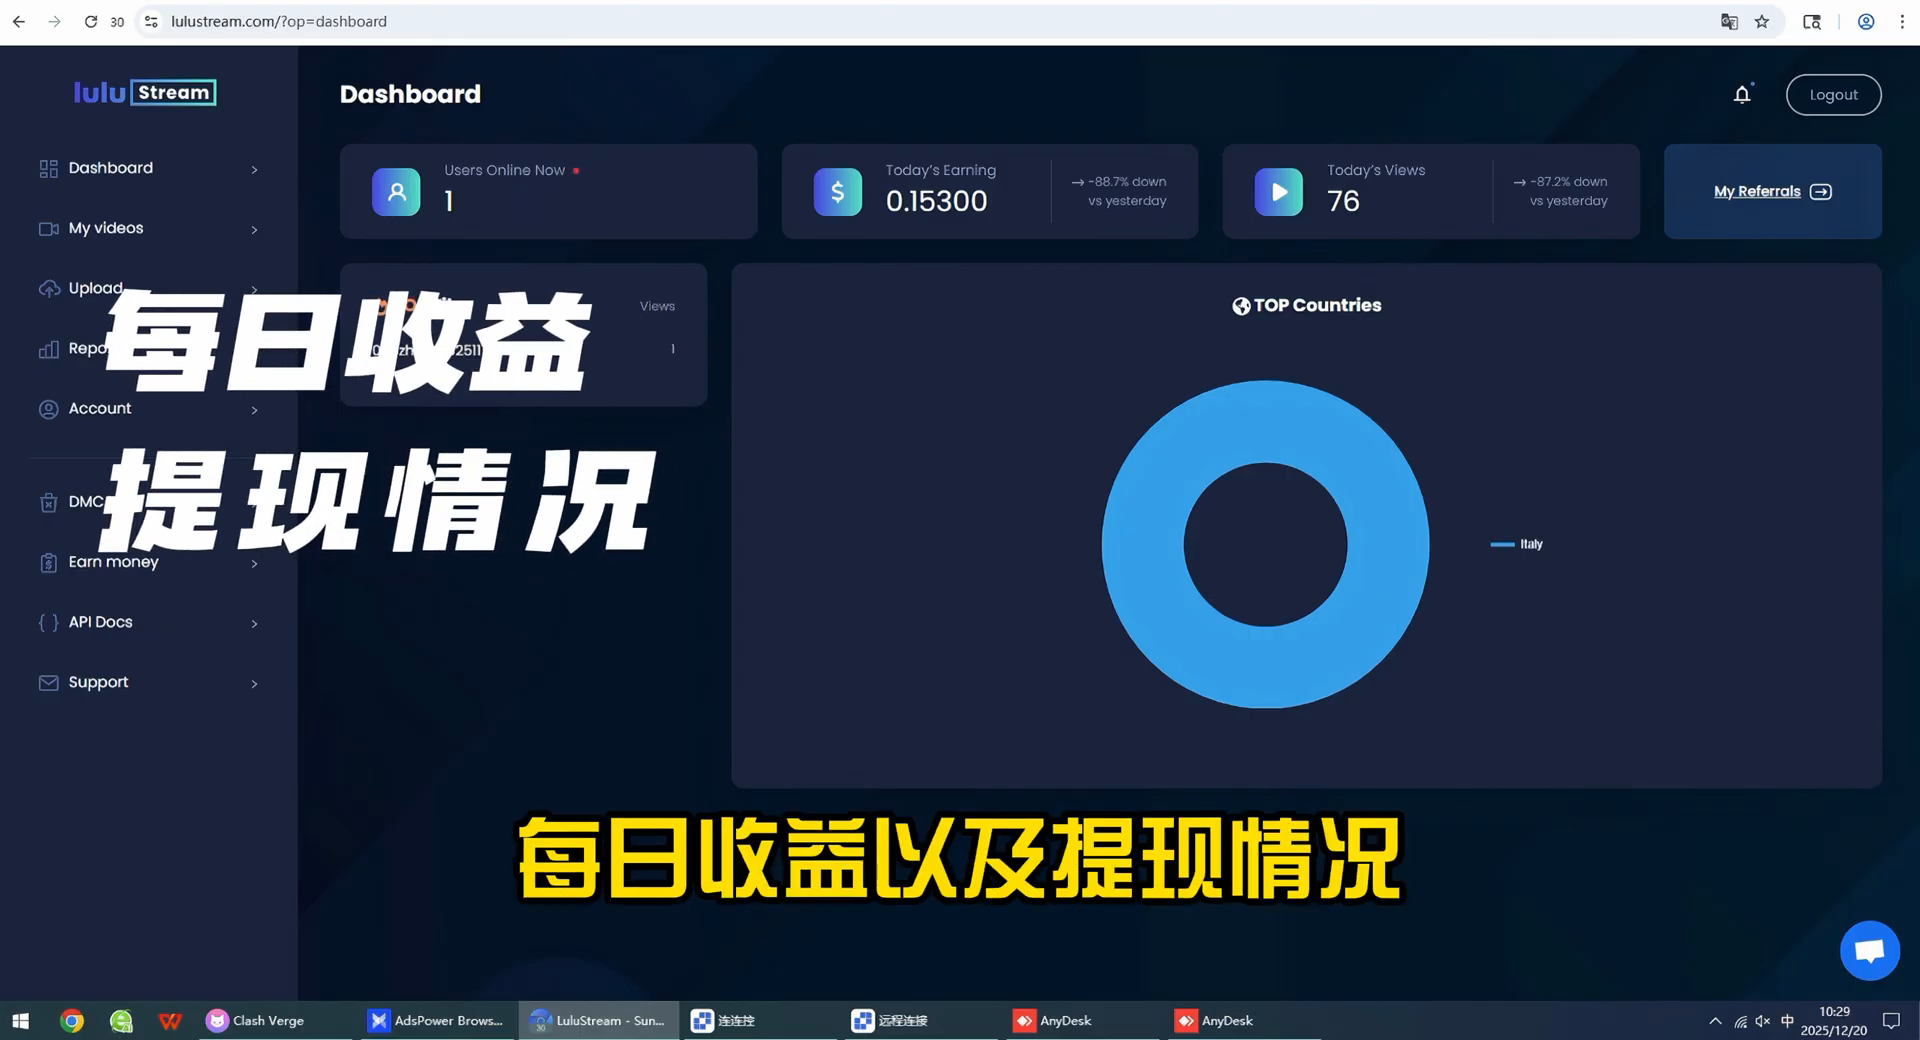Click the Reports bar chart icon
This screenshot has width=1920, height=1040.
pyautogui.click(x=48, y=348)
